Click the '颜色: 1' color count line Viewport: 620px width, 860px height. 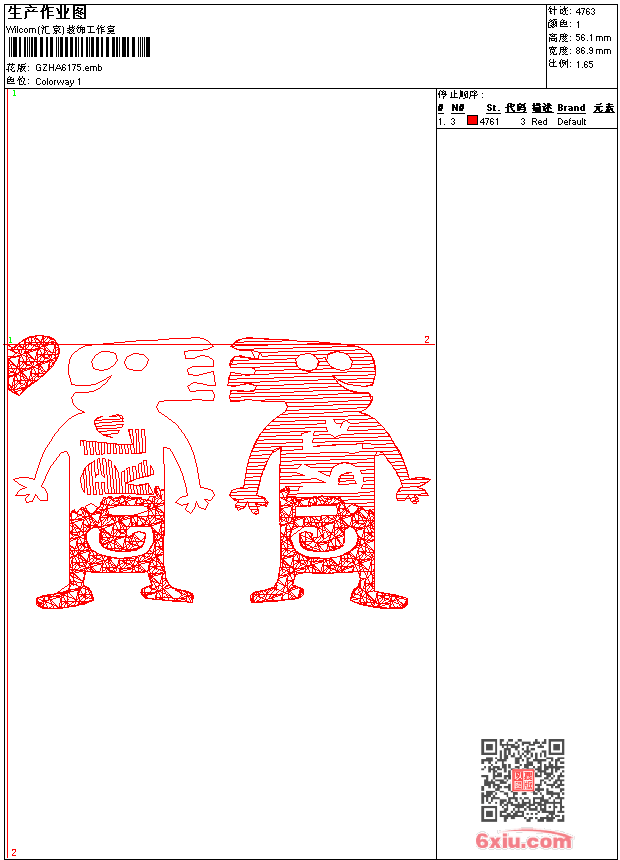point(564,25)
